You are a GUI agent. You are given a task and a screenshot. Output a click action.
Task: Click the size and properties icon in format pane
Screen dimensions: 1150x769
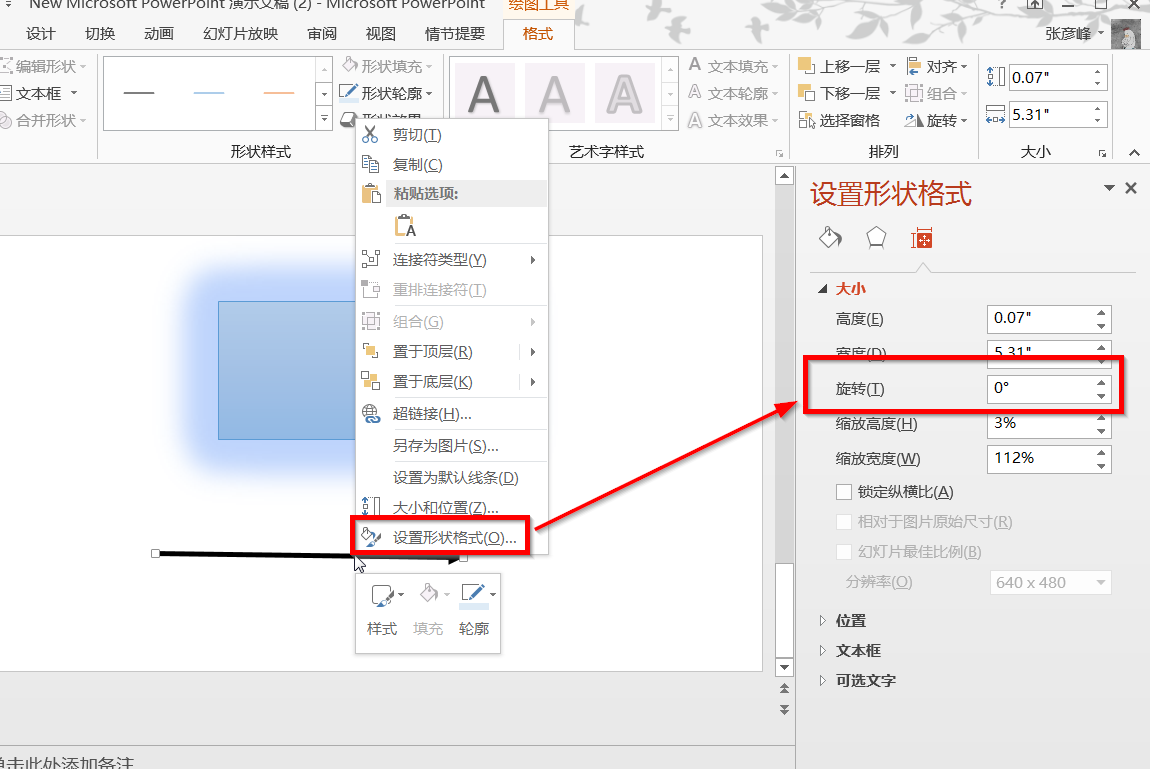tap(921, 238)
